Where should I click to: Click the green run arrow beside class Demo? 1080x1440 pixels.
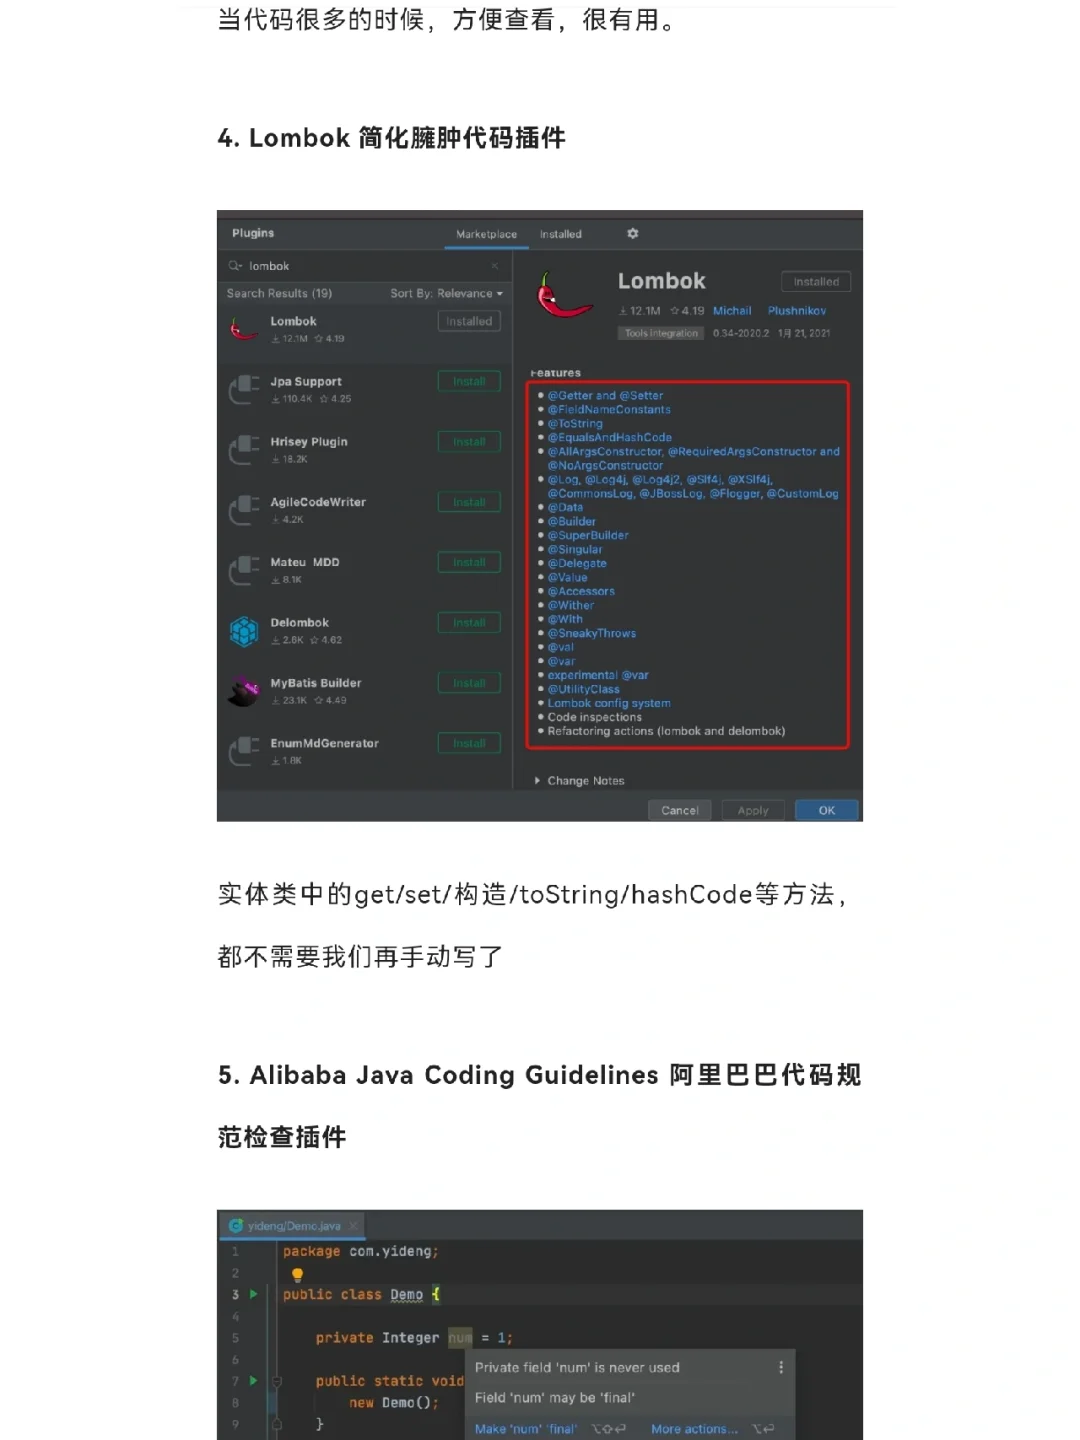tap(253, 1294)
